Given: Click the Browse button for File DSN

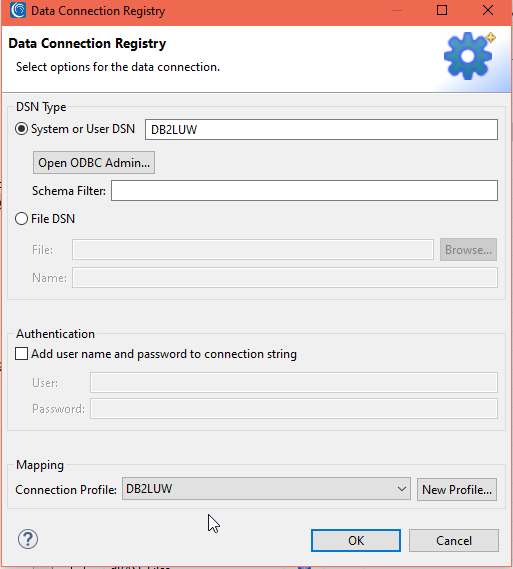Looking at the screenshot, I should pos(468,249).
